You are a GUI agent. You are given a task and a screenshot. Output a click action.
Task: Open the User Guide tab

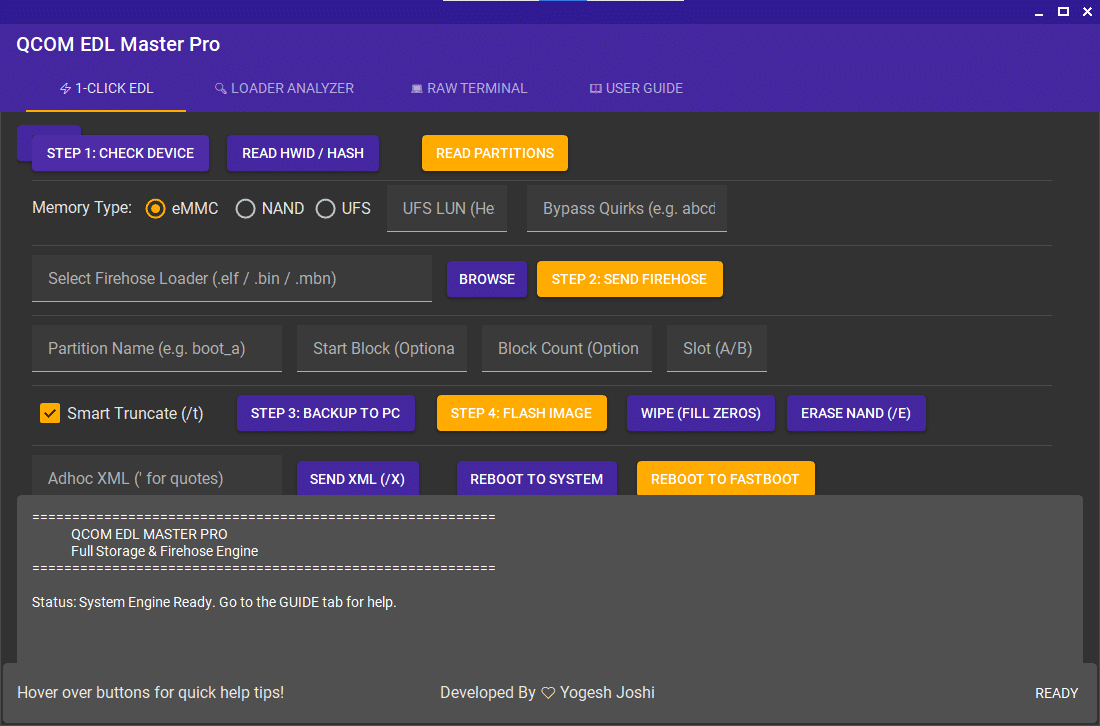pos(636,88)
